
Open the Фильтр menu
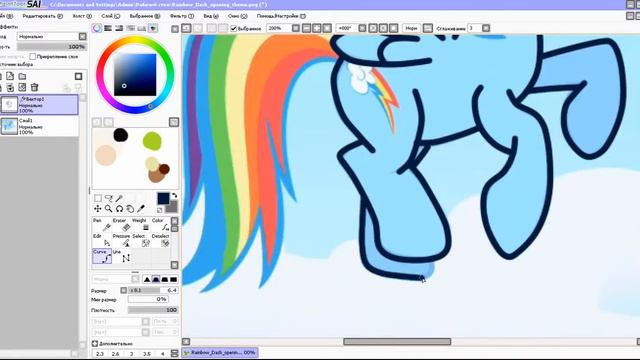[182, 16]
